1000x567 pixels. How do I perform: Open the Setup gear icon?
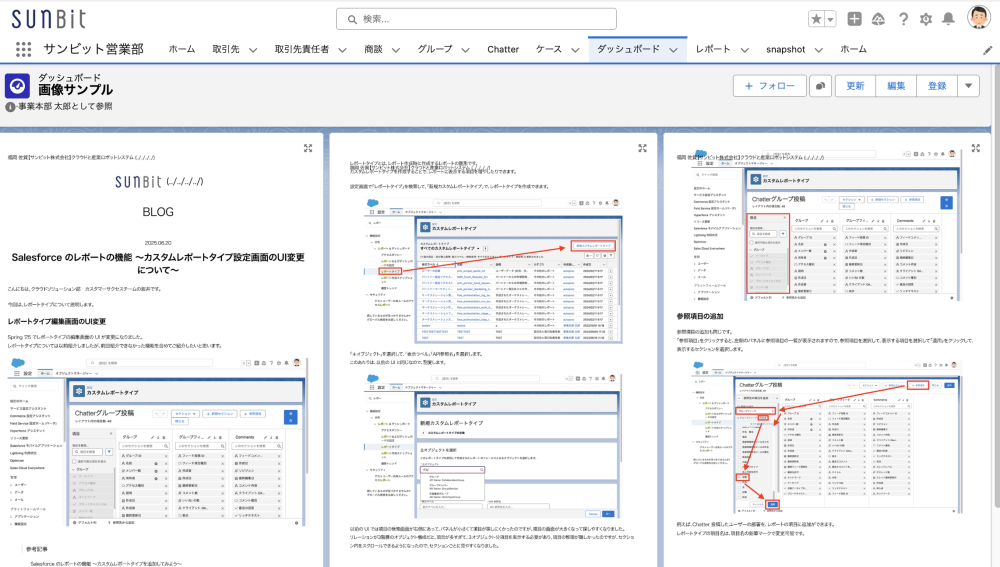[x=926, y=19]
